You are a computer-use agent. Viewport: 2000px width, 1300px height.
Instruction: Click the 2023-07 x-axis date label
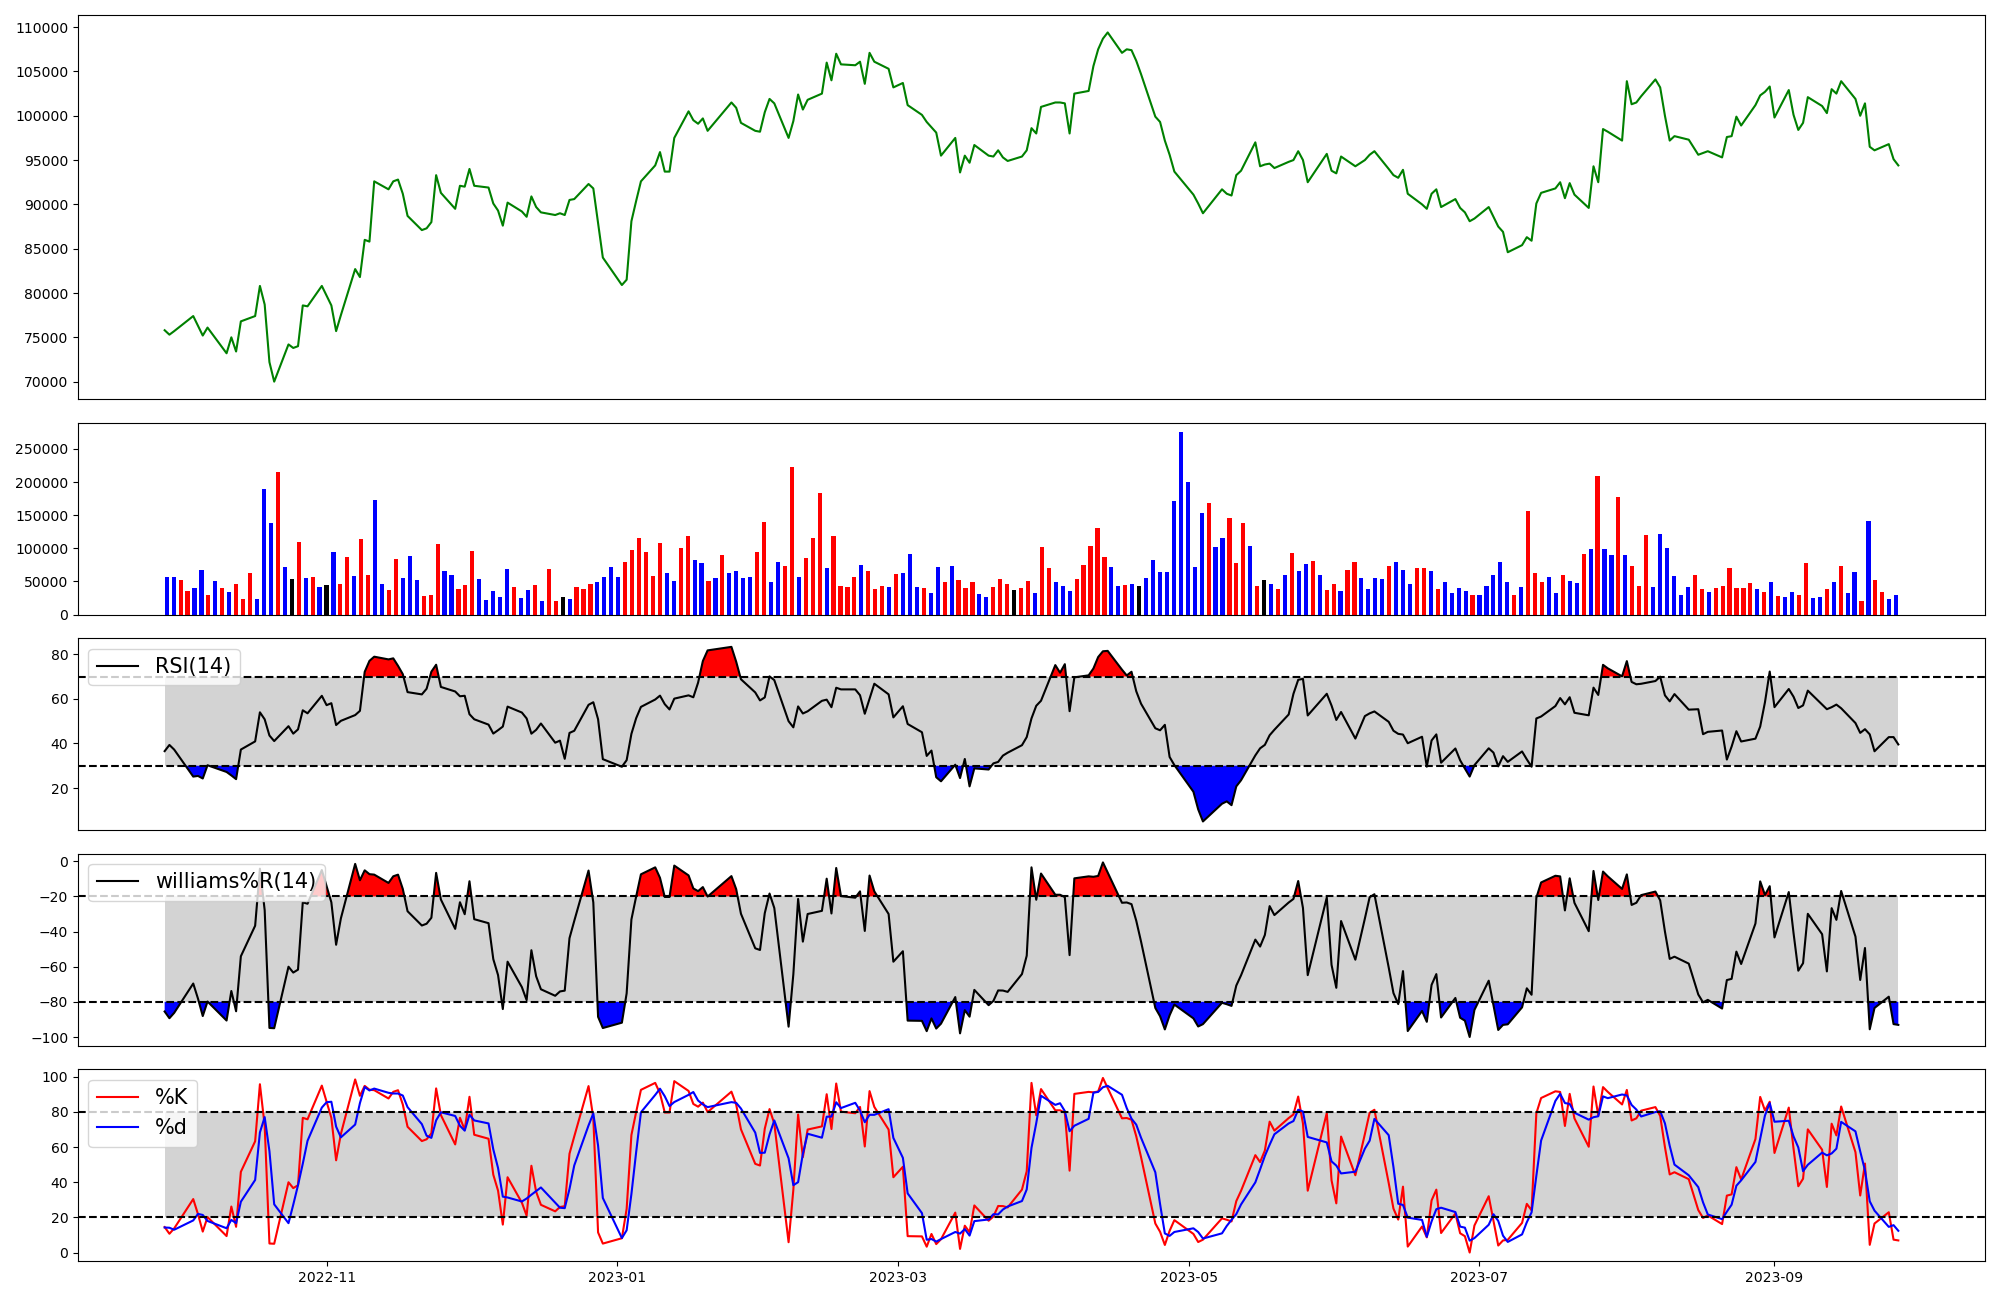coord(1479,1277)
